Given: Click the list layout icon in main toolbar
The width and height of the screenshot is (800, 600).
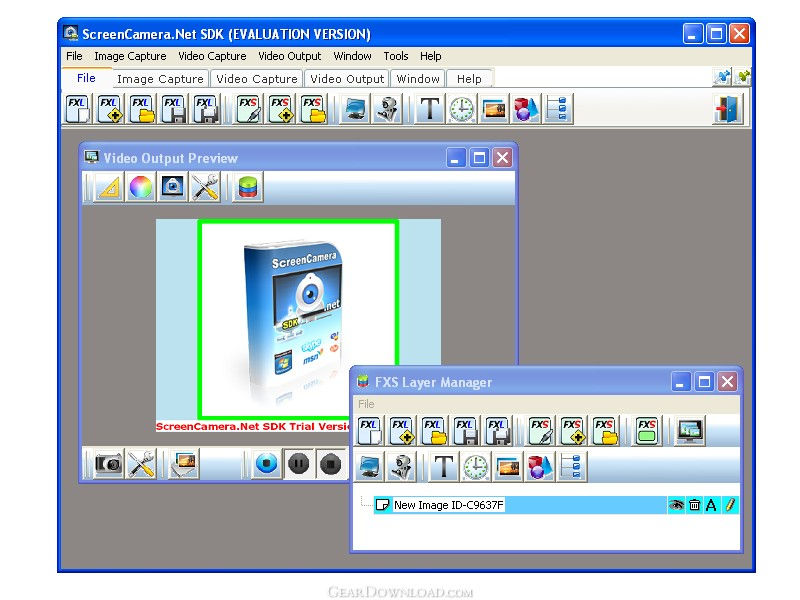Looking at the screenshot, I should [x=558, y=109].
